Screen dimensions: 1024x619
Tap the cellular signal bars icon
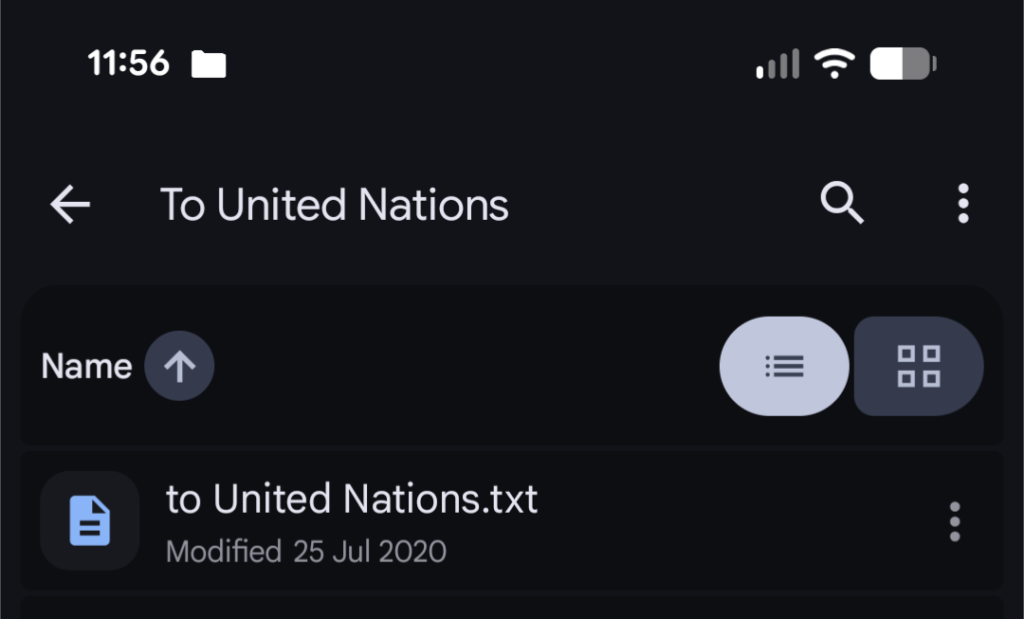point(777,65)
